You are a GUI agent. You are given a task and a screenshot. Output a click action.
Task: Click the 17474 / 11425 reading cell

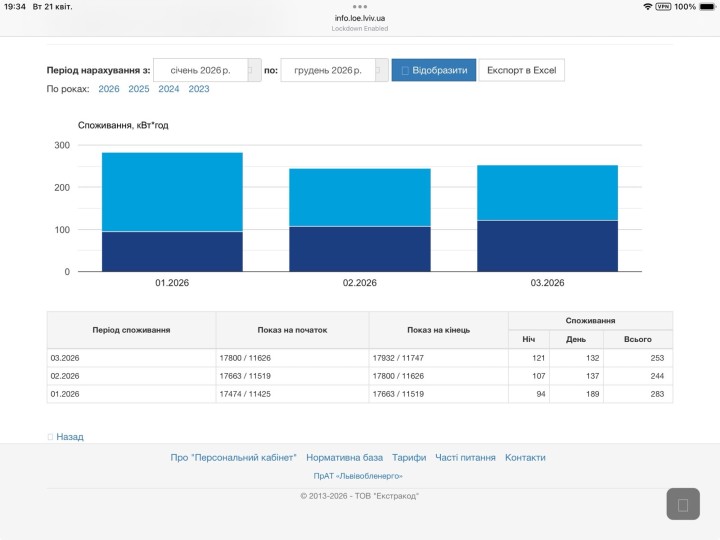coord(292,394)
